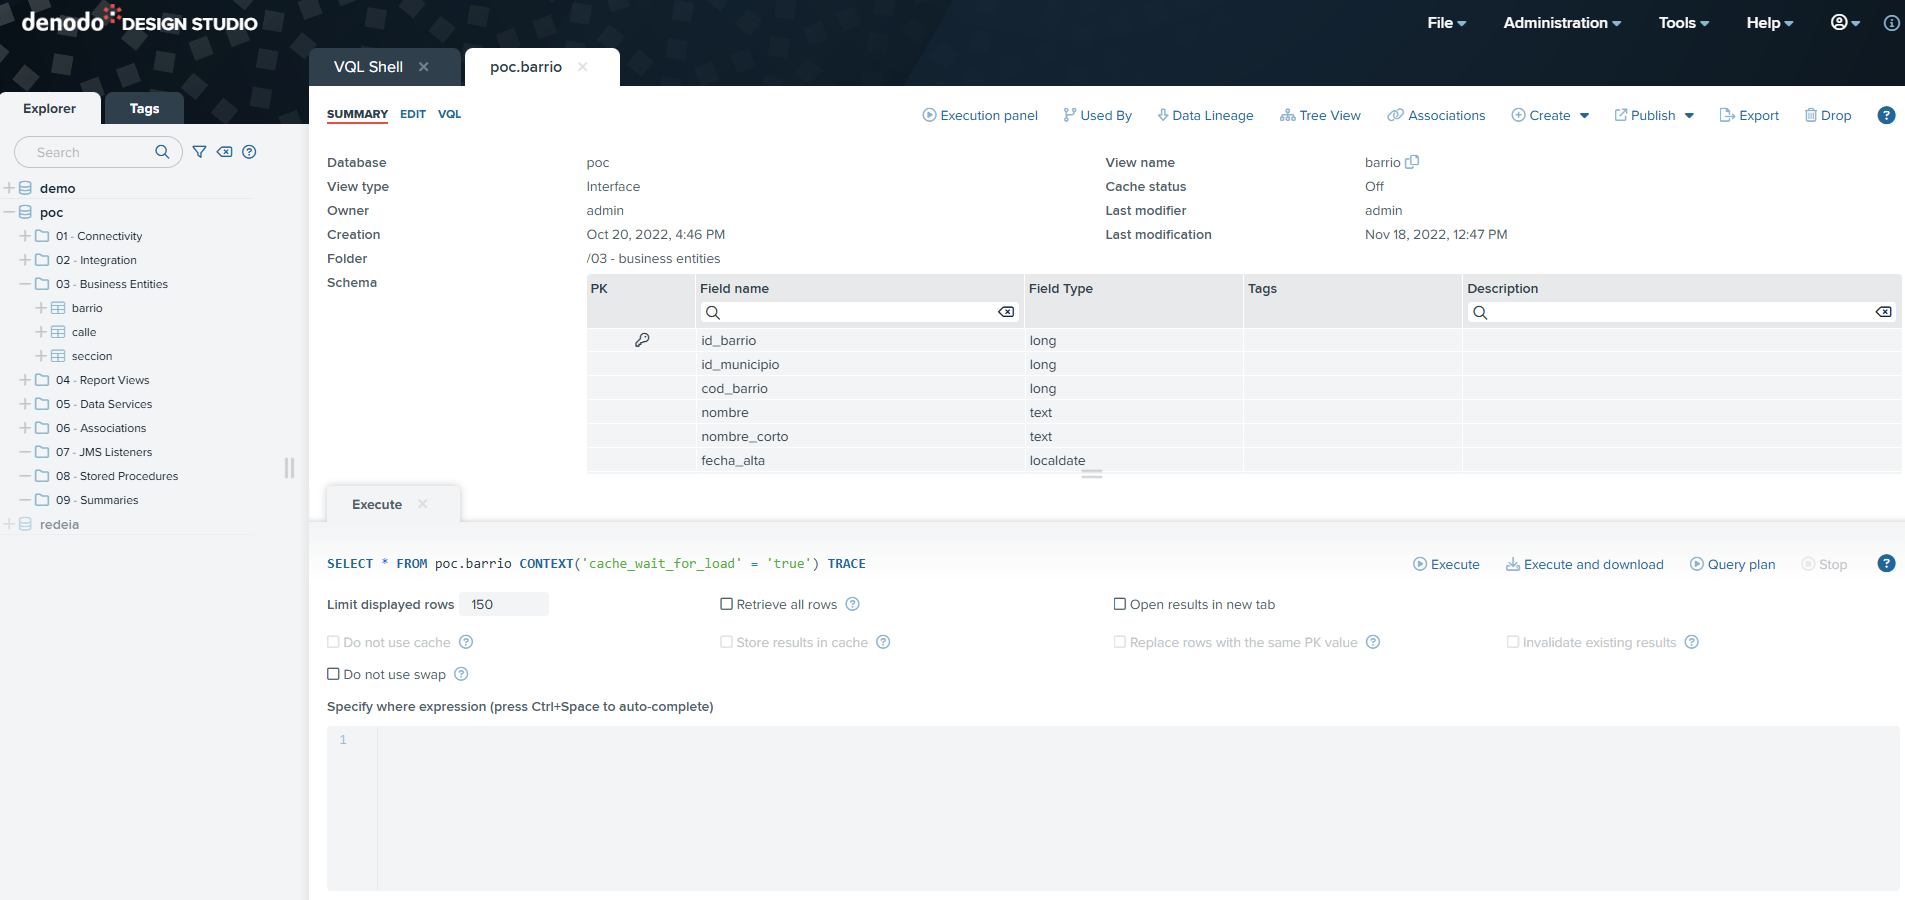Clear the Field name filter with the erase icon
The height and width of the screenshot is (900, 1905).
(1005, 312)
